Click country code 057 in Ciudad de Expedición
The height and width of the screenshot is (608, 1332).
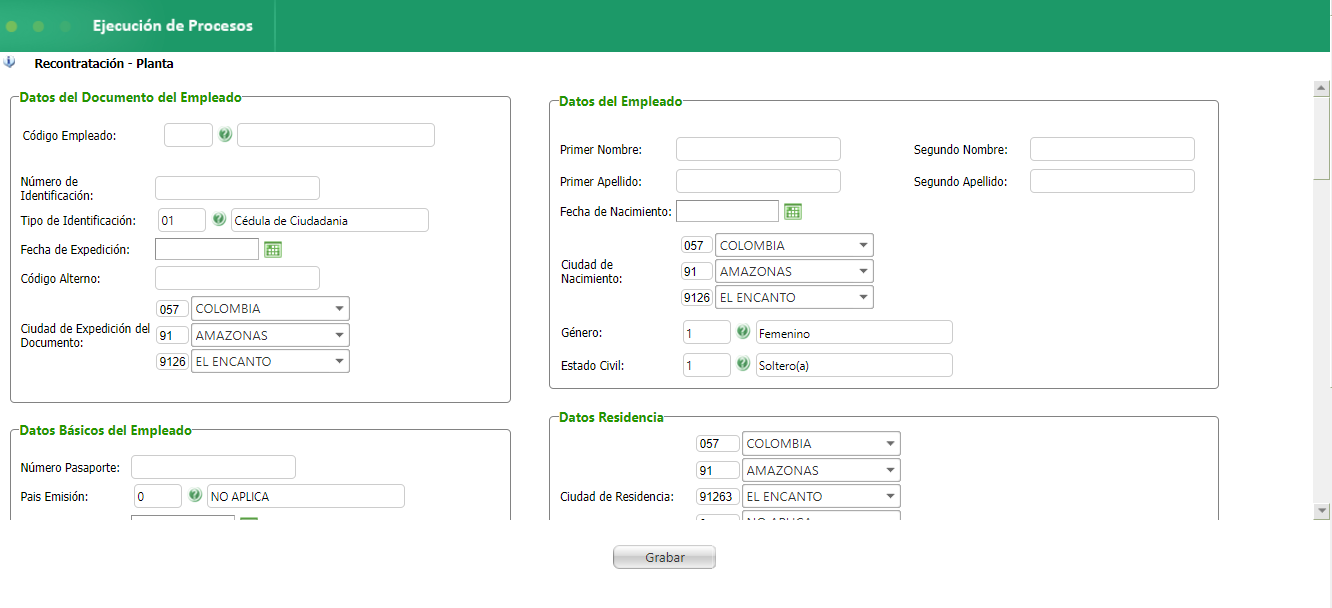(x=172, y=309)
